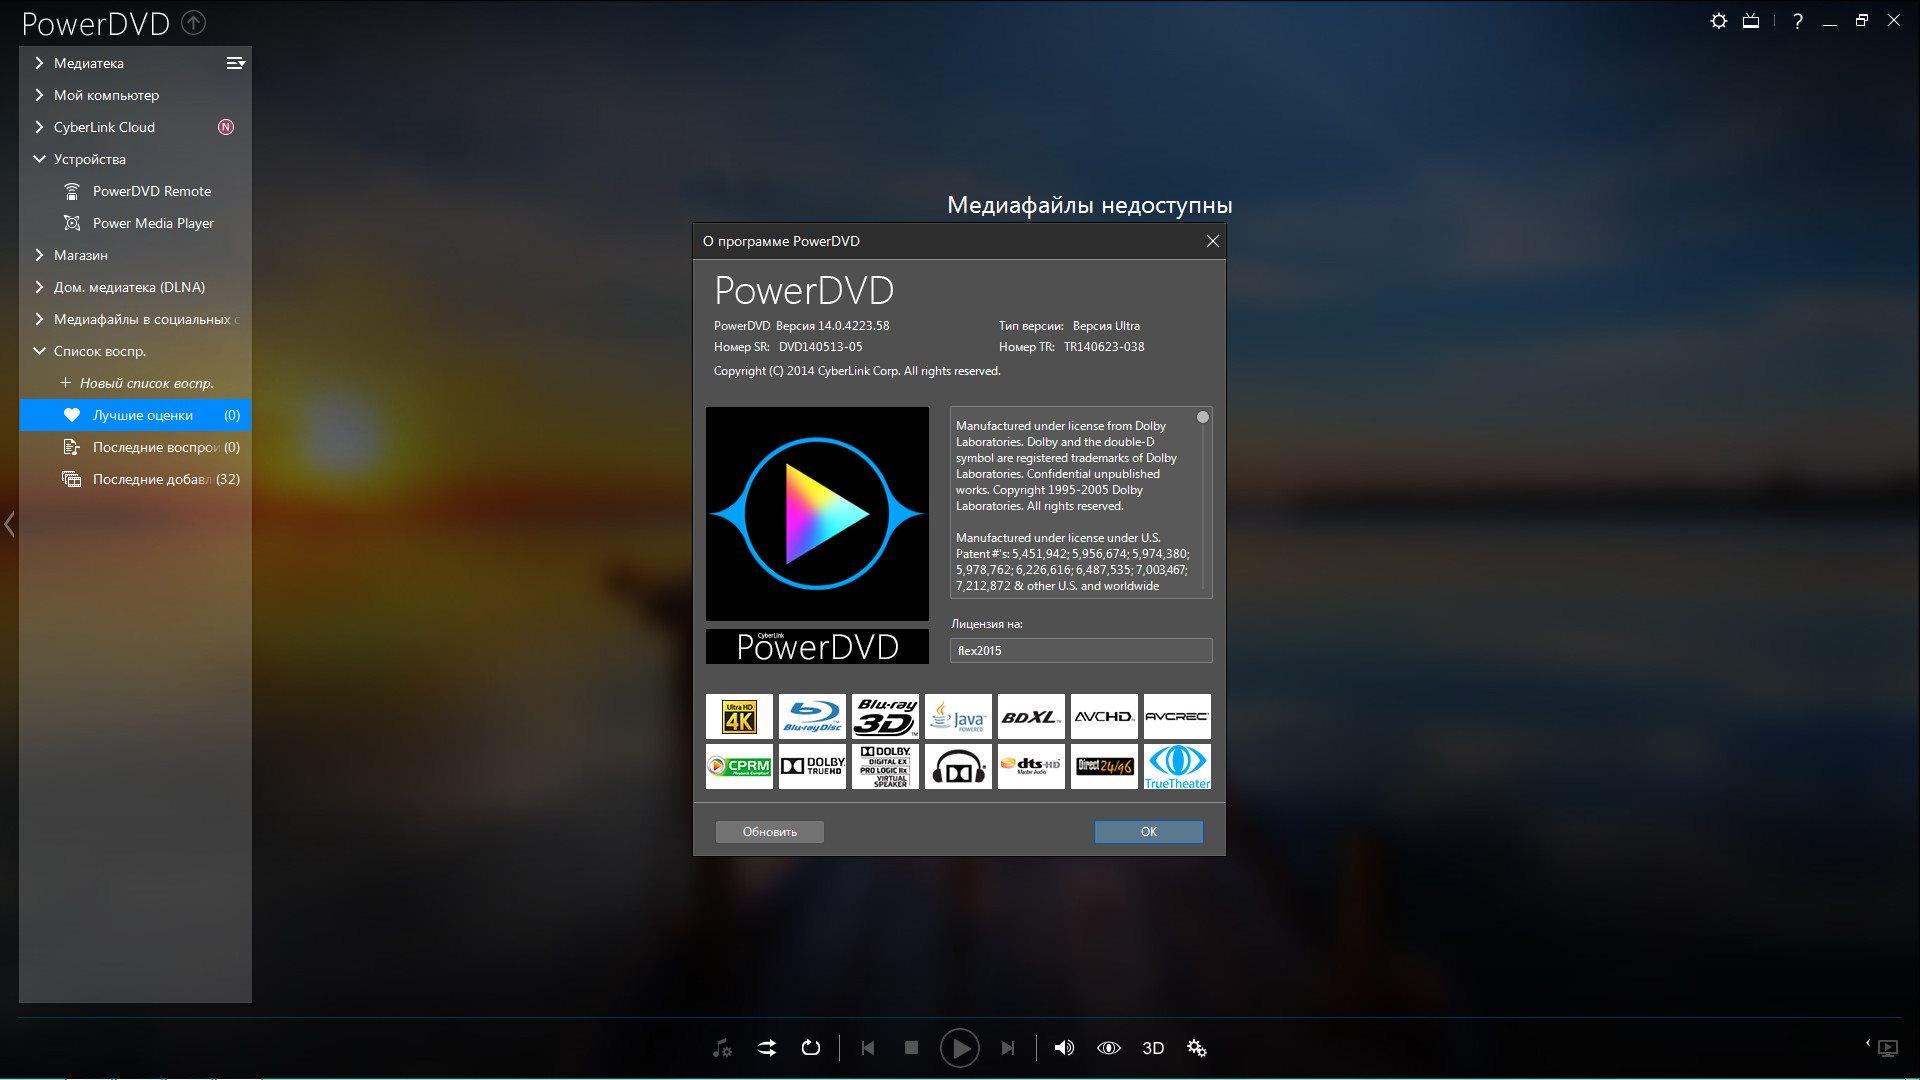
Task: Create Новый список воспр. playlist
Action: click(137, 383)
